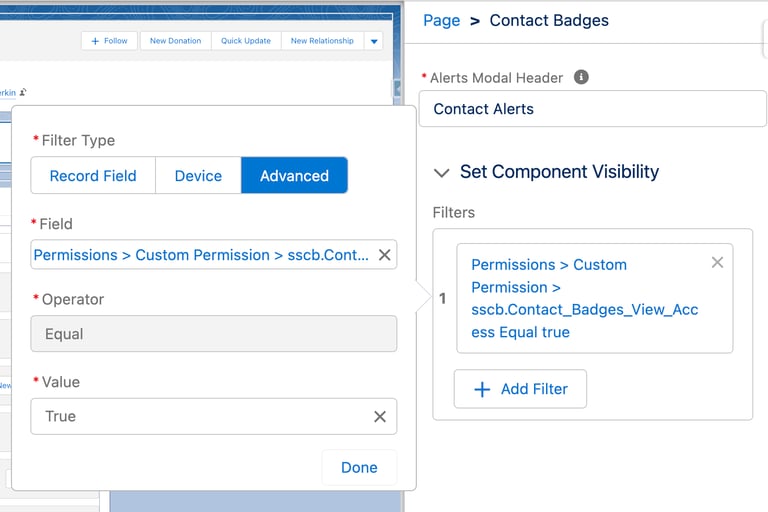The image size is (768, 512).
Task: Select the Device filter type
Action: pos(198,175)
